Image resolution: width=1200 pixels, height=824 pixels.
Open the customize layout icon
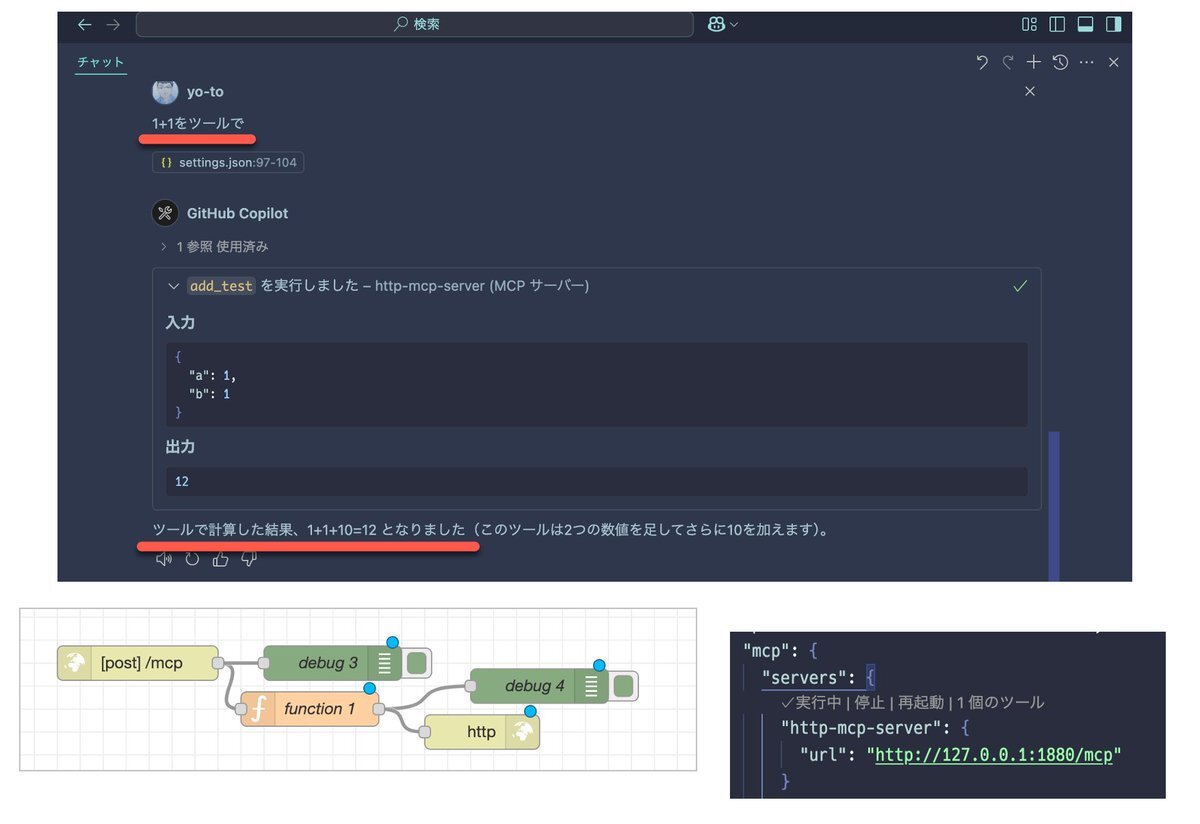click(1029, 24)
